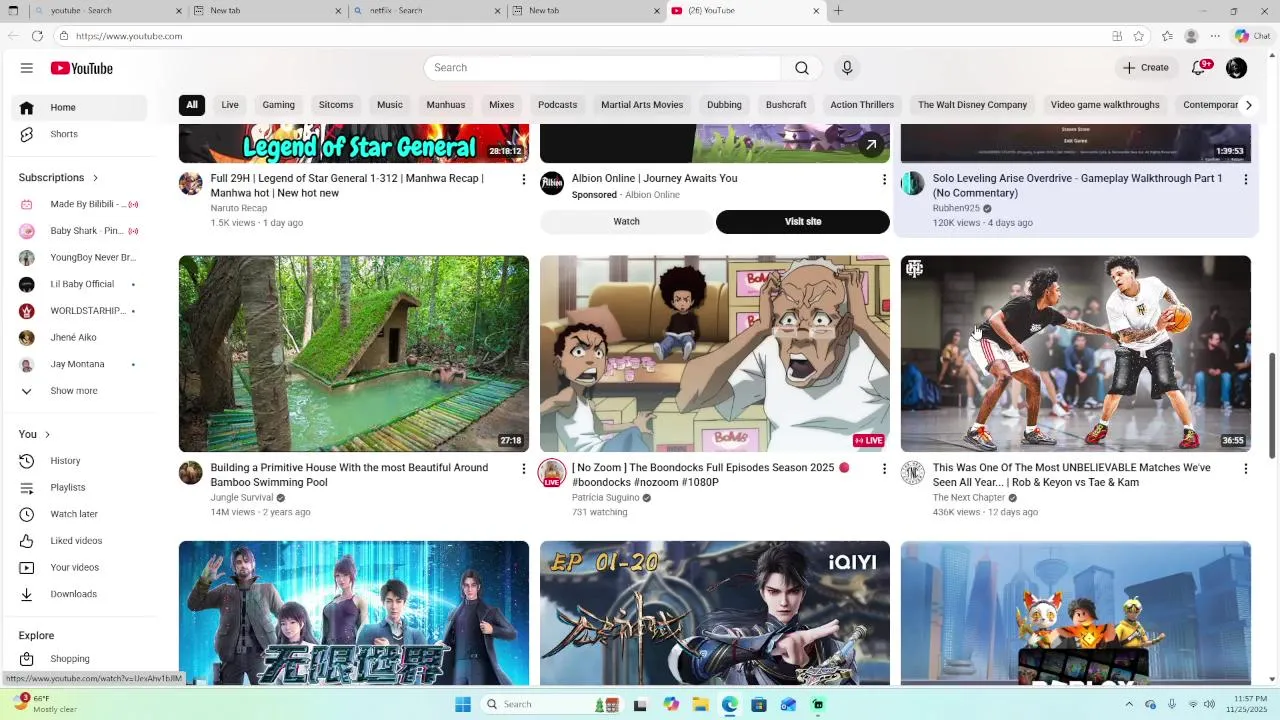Open the Rubhen925 channel link
This screenshot has height=720, width=1280.
(x=956, y=208)
